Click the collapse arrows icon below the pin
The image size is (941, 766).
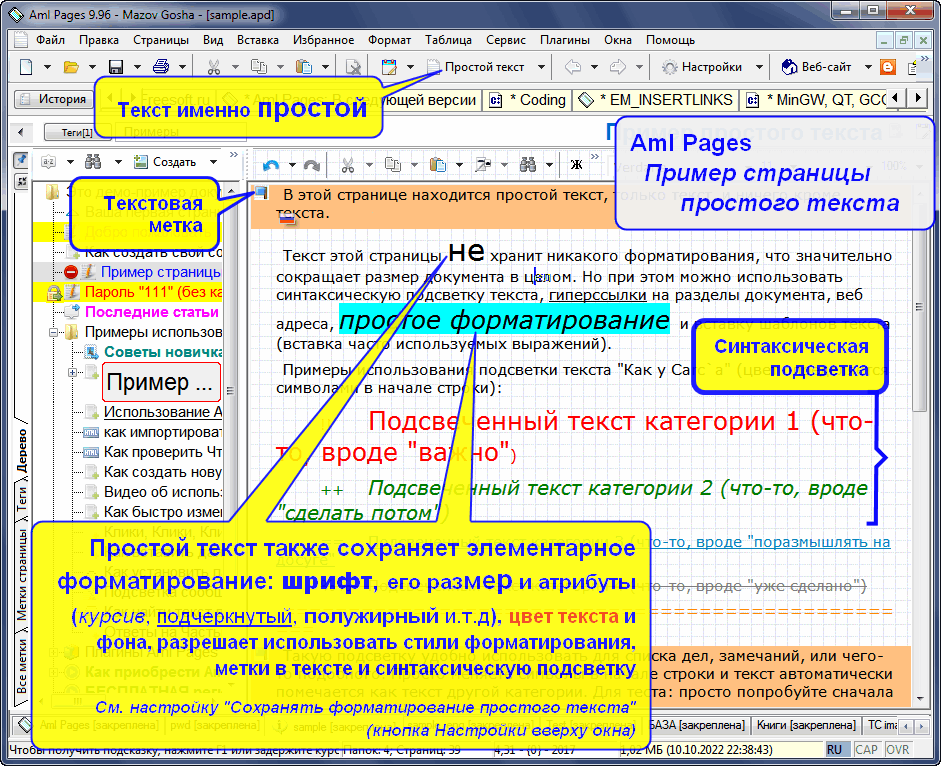pos(21,181)
